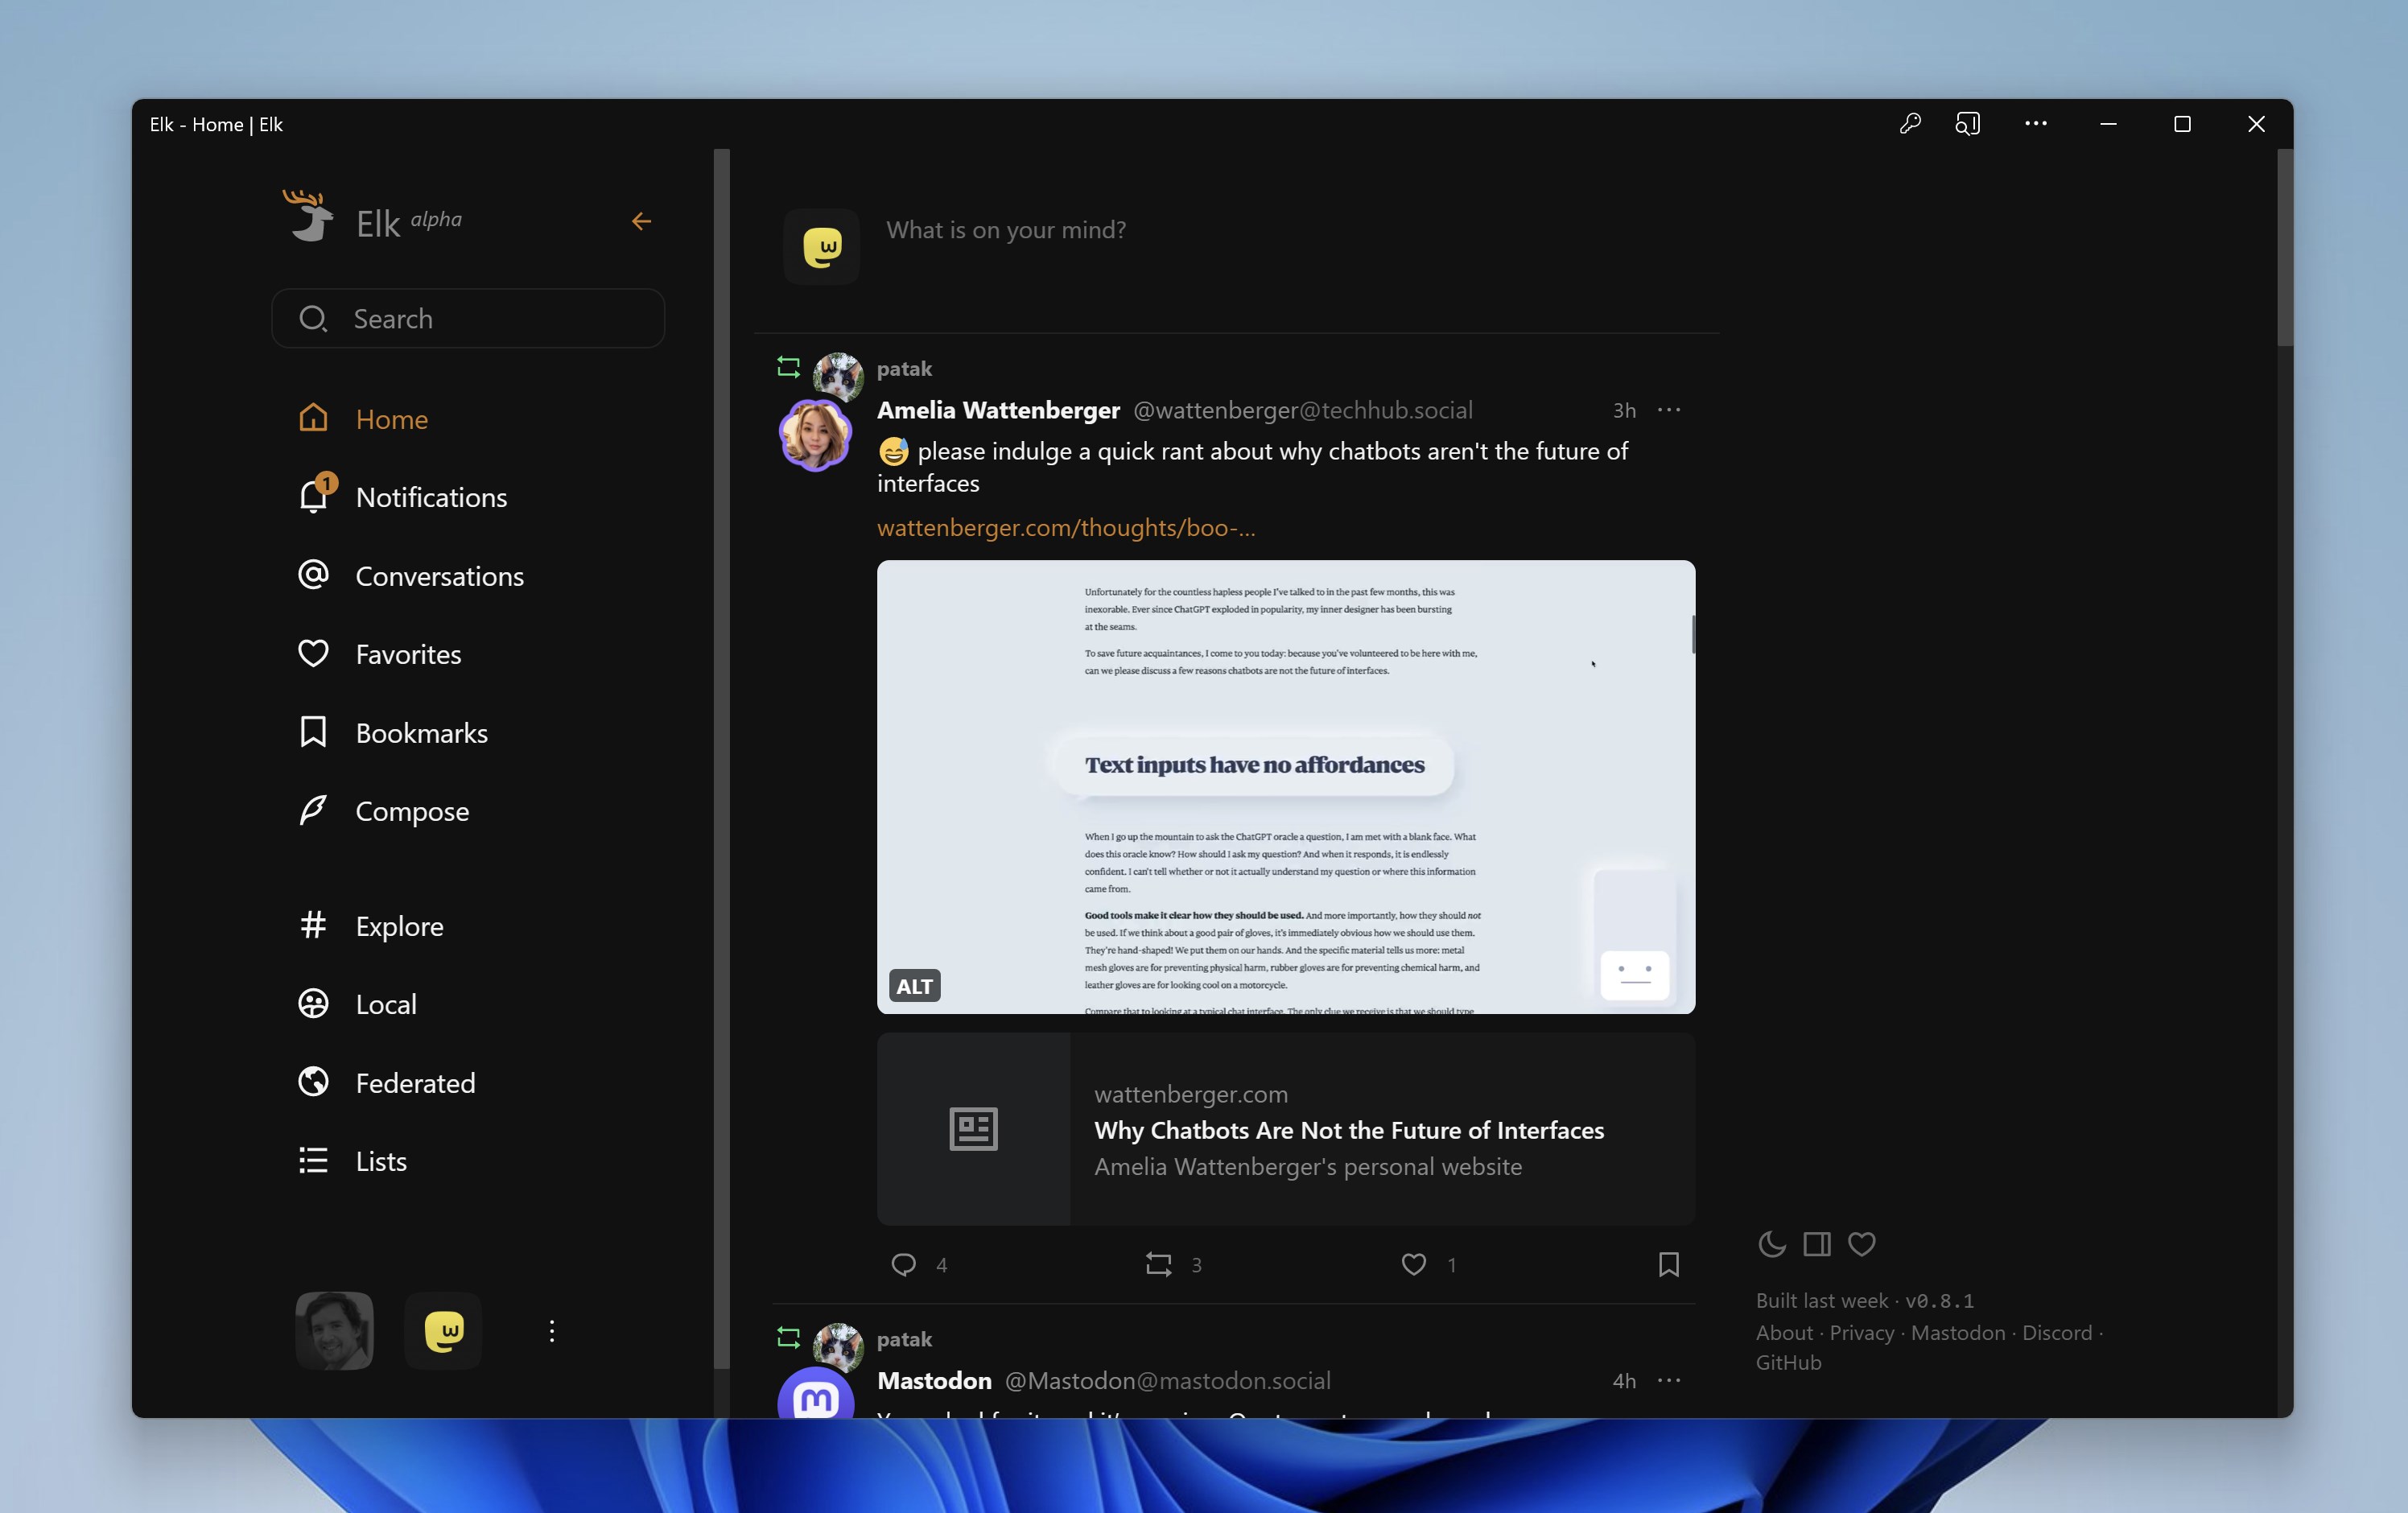Click the Explore hashtag icon
The width and height of the screenshot is (2408, 1513).
tap(313, 925)
